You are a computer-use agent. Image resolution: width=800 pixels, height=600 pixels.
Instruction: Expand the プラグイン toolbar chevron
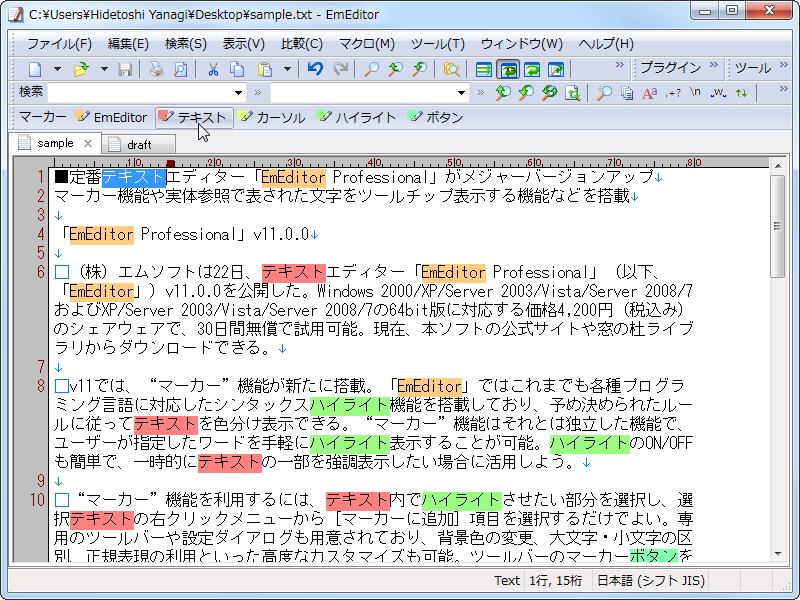point(714,64)
